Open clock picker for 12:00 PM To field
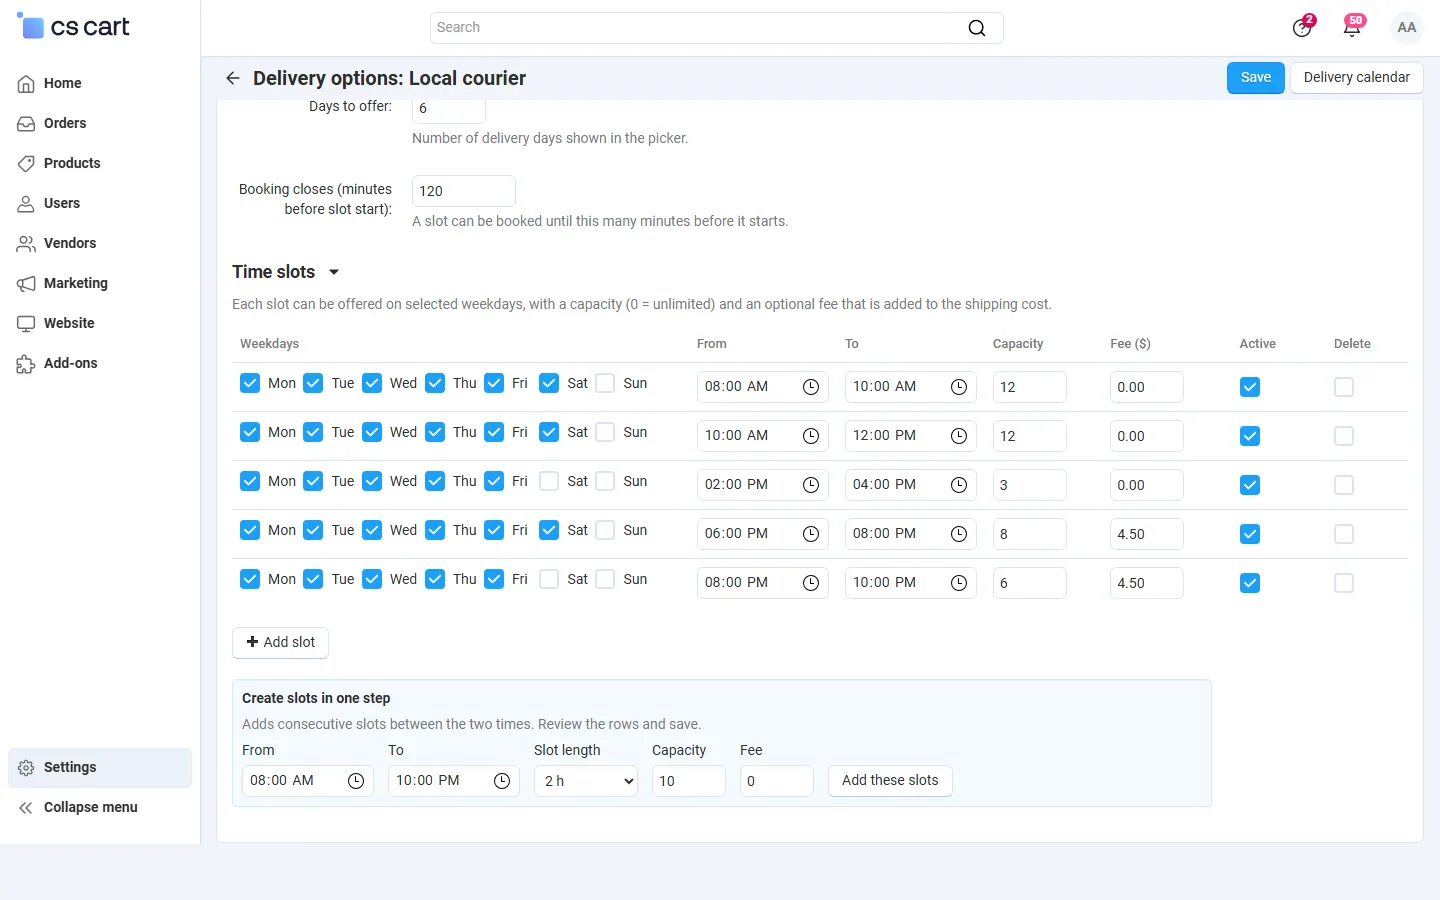This screenshot has height=900, width=1440. point(959,436)
